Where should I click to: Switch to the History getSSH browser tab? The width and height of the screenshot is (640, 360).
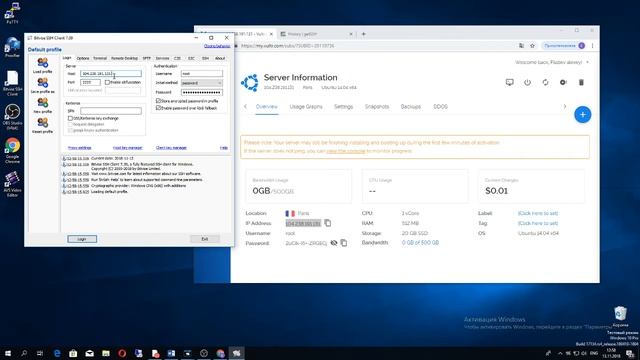tap(316, 34)
